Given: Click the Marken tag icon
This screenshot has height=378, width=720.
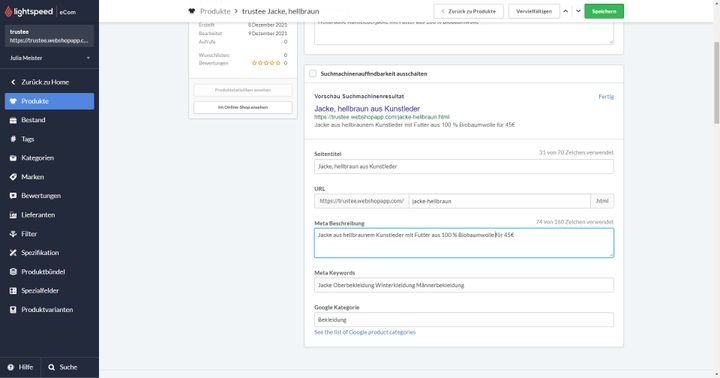Looking at the screenshot, I should click(x=13, y=177).
